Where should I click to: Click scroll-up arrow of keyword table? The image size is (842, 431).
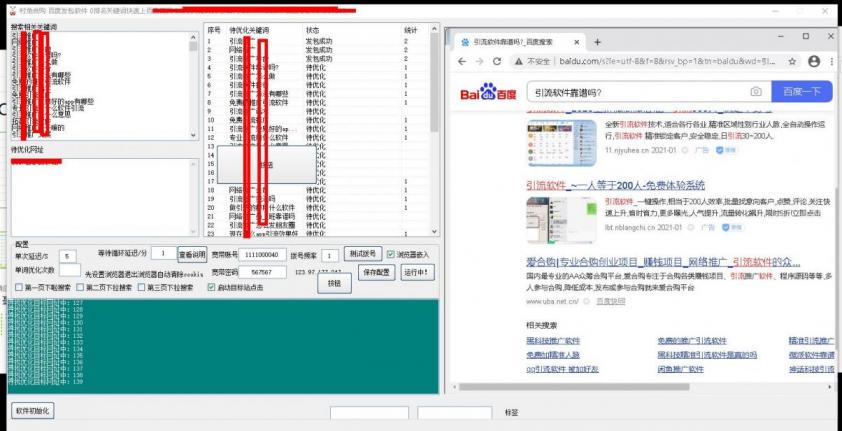point(434,28)
